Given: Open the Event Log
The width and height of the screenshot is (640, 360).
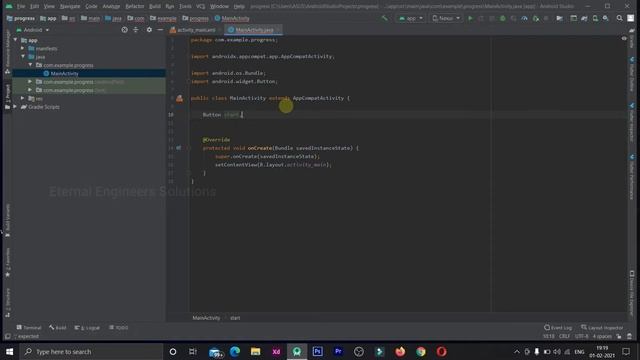Looking at the screenshot, I should coord(558,327).
